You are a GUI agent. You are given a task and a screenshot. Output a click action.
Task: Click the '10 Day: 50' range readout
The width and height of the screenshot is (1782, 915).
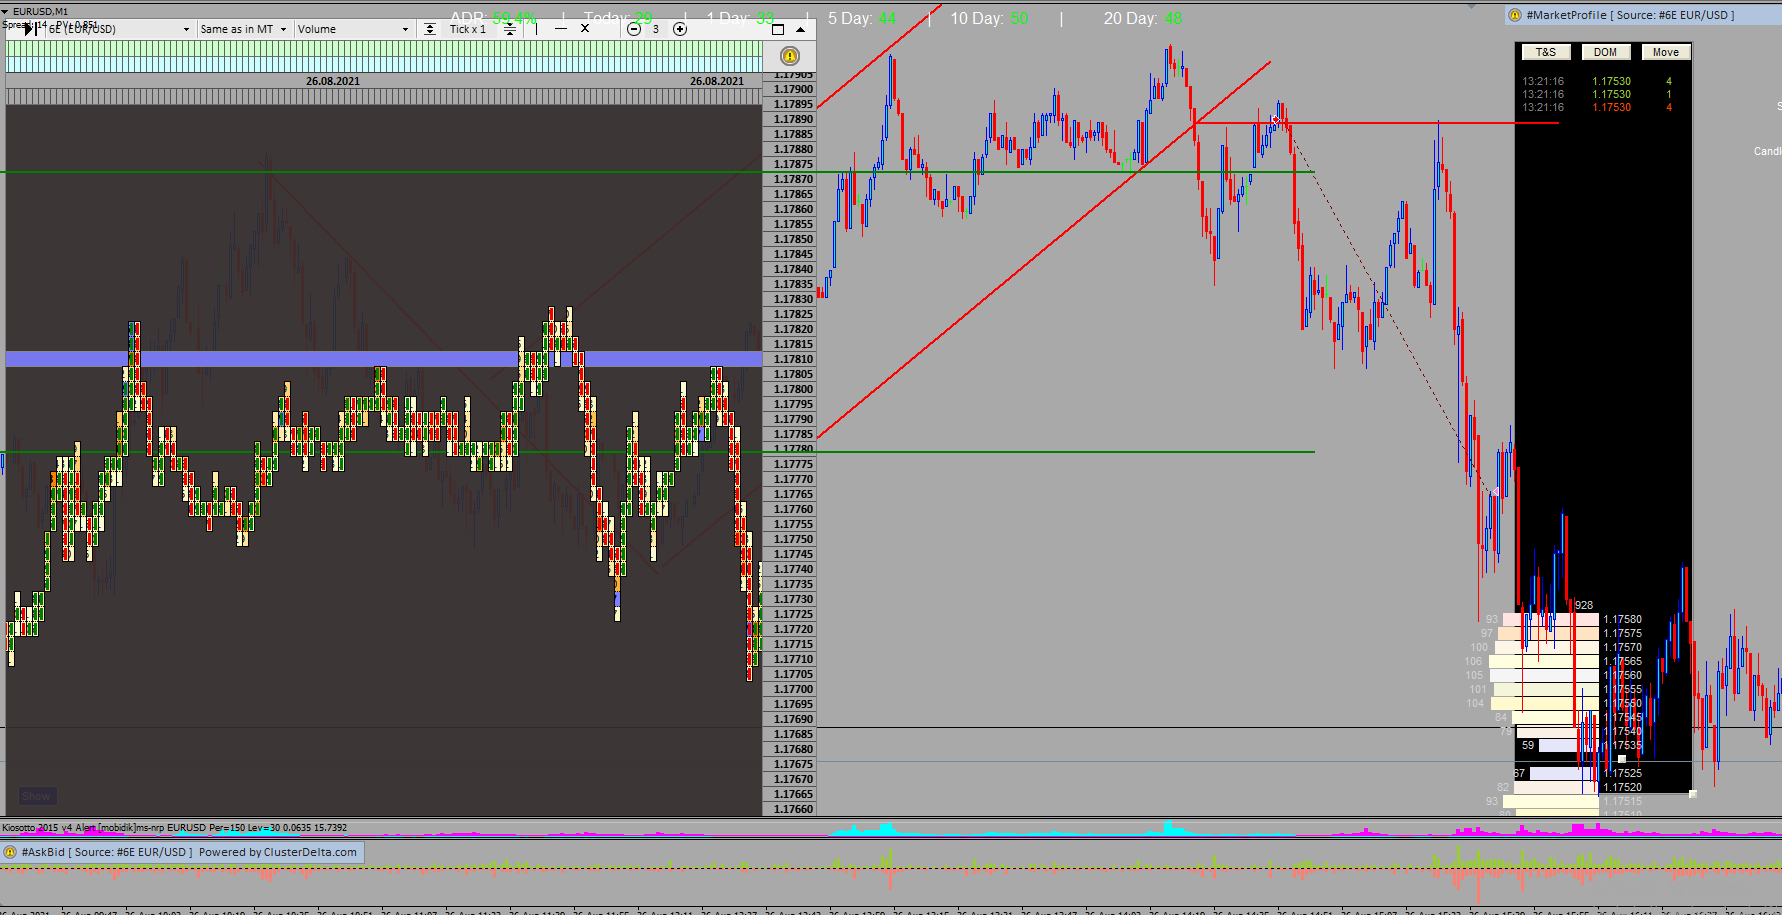click(989, 18)
